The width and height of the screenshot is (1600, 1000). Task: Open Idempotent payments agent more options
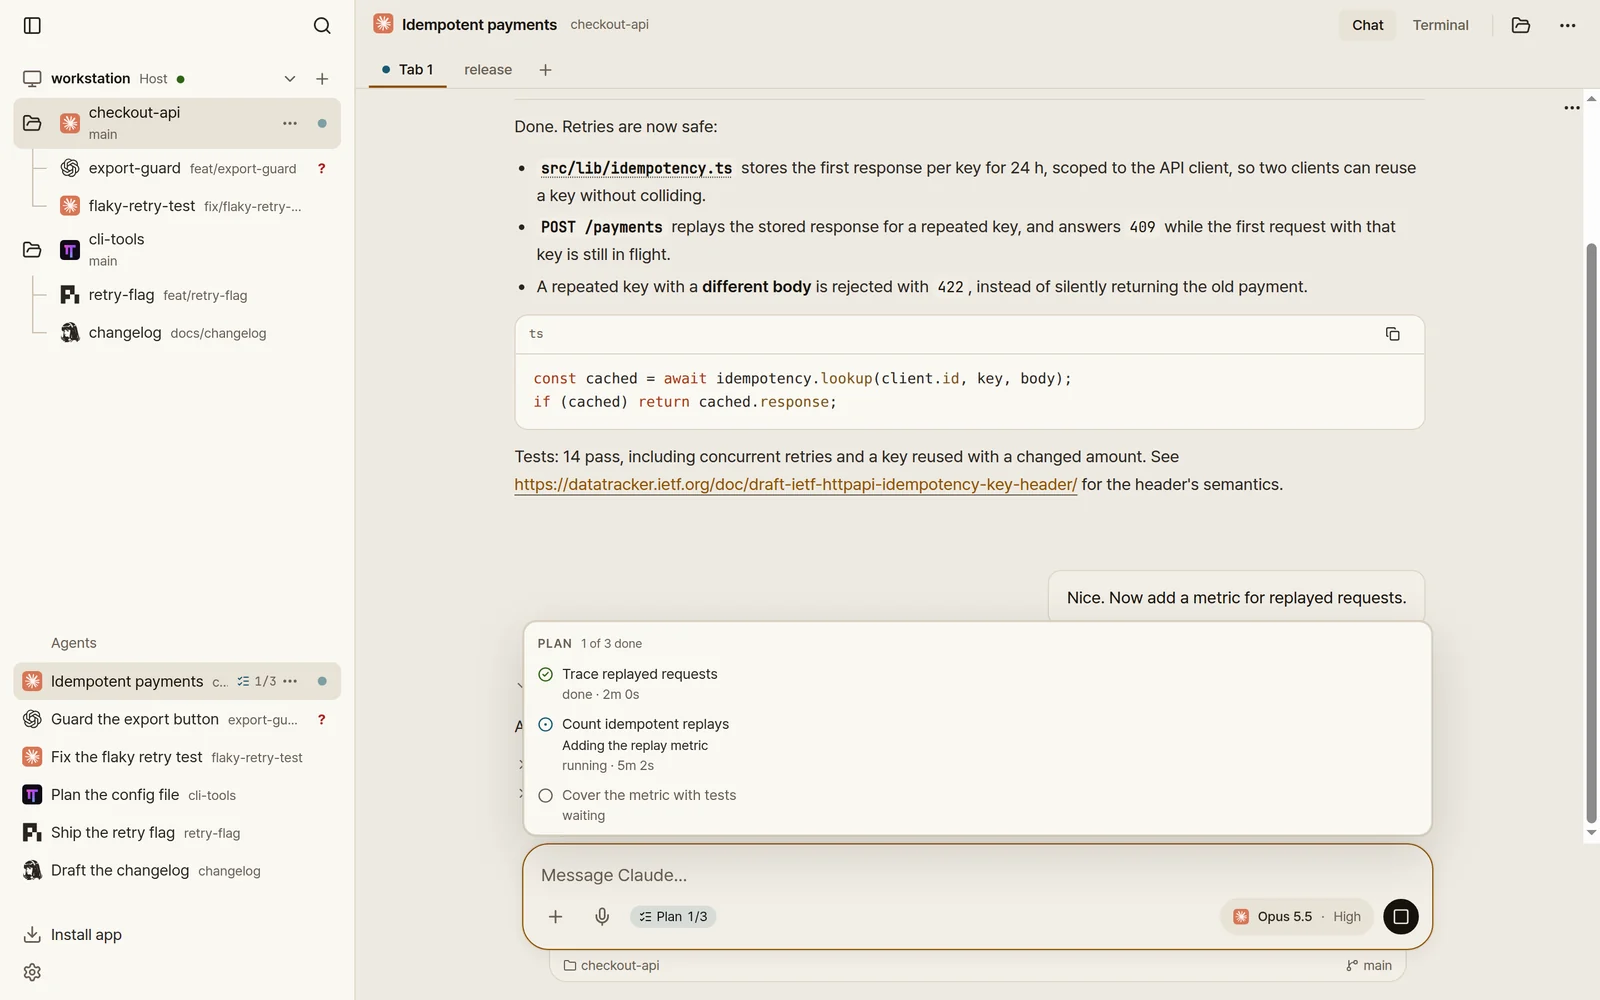click(290, 681)
